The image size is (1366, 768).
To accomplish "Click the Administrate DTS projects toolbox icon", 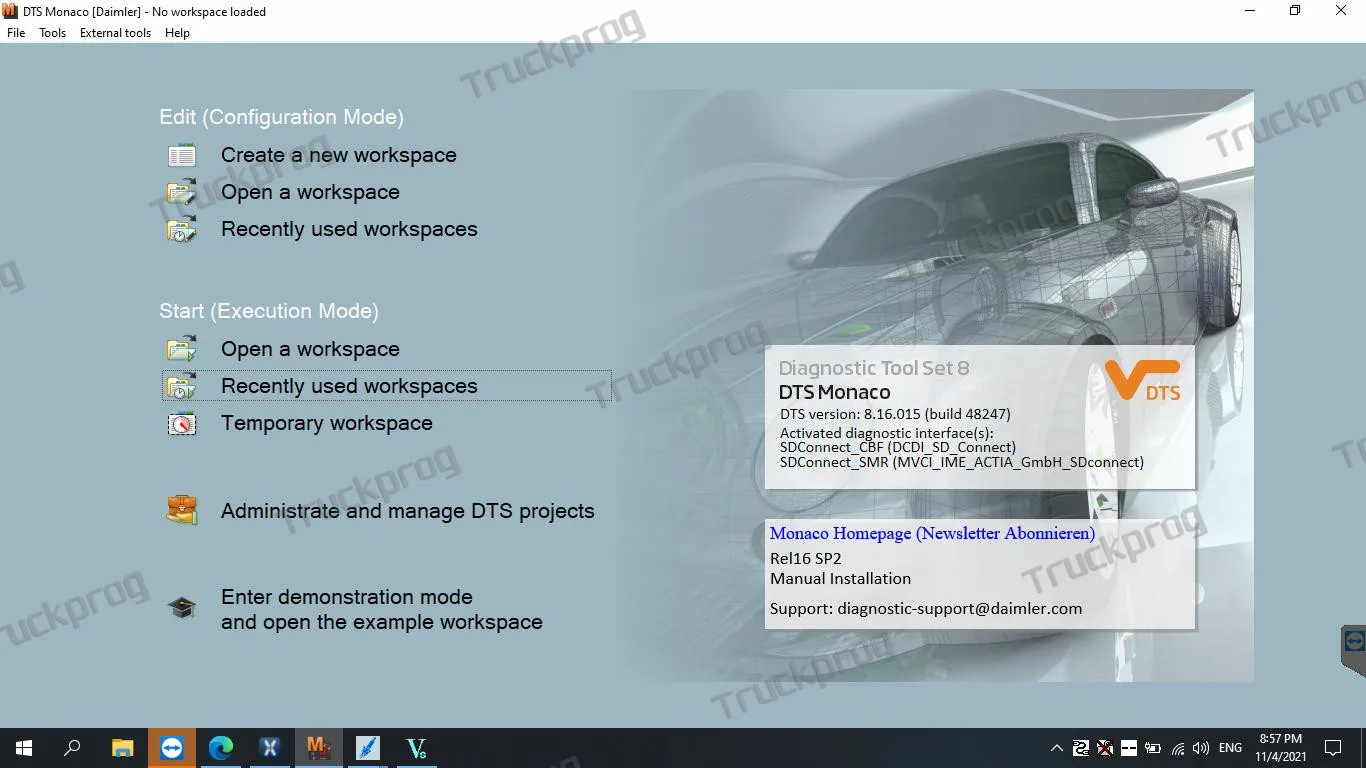I will (x=182, y=510).
